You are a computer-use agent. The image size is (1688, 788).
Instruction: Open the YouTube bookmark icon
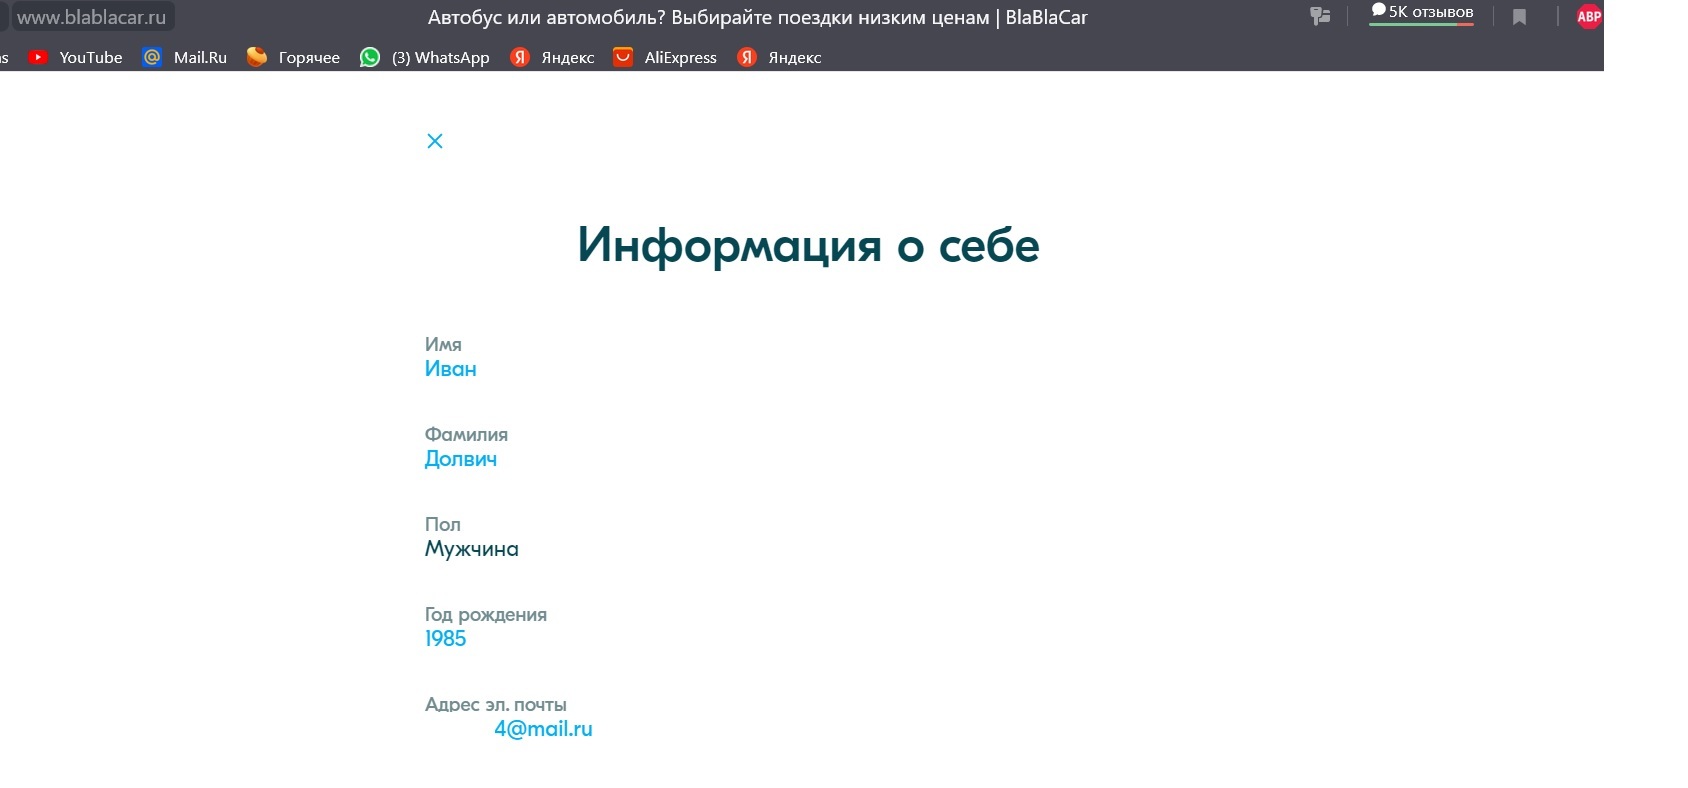[x=38, y=57]
